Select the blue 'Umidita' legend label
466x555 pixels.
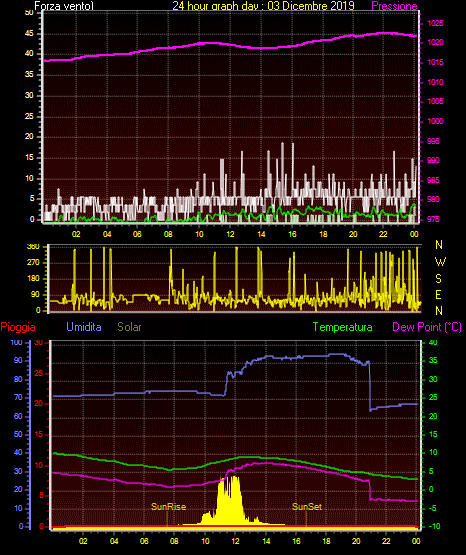pyautogui.click(x=84, y=327)
